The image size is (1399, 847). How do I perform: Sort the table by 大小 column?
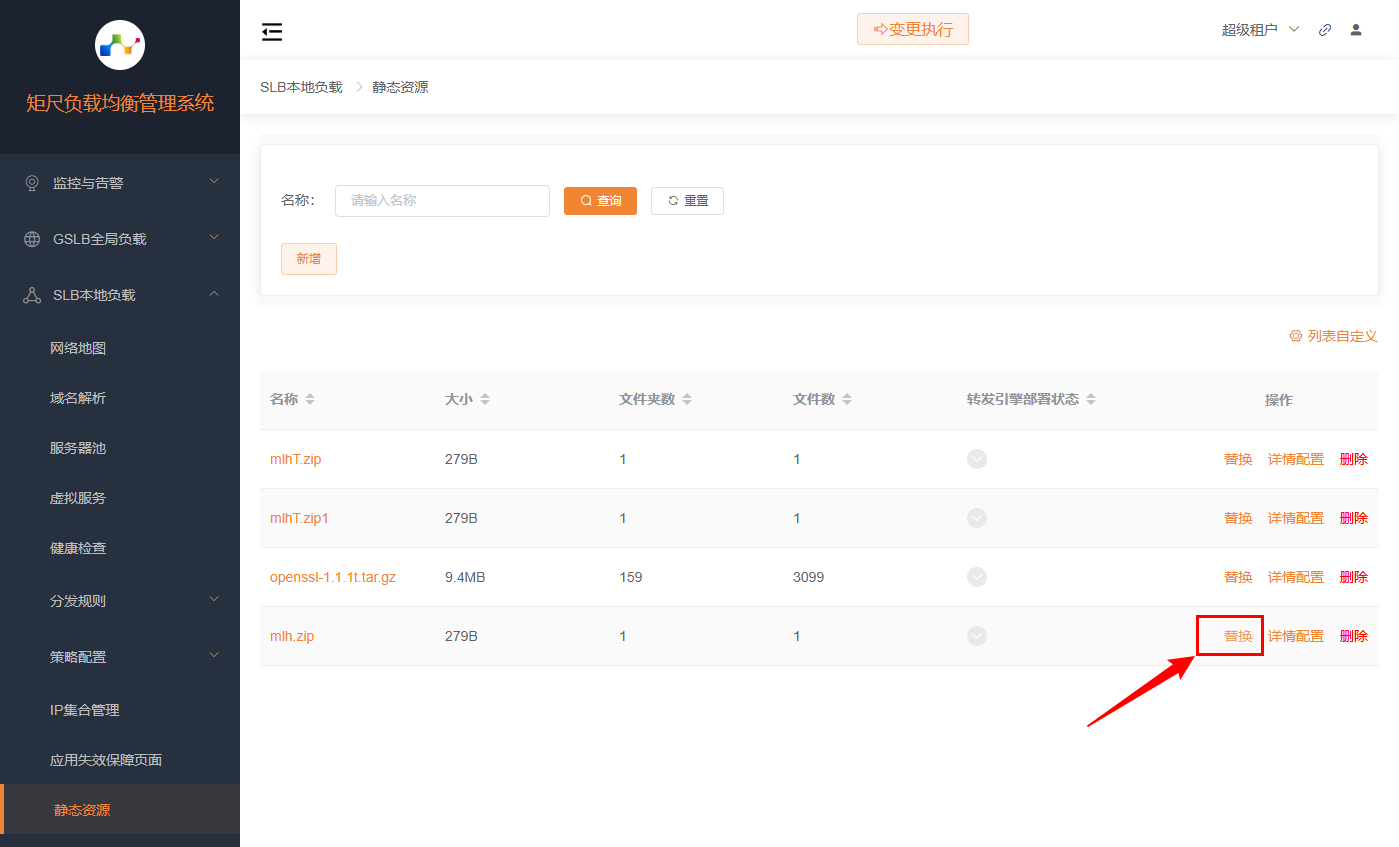485,400
